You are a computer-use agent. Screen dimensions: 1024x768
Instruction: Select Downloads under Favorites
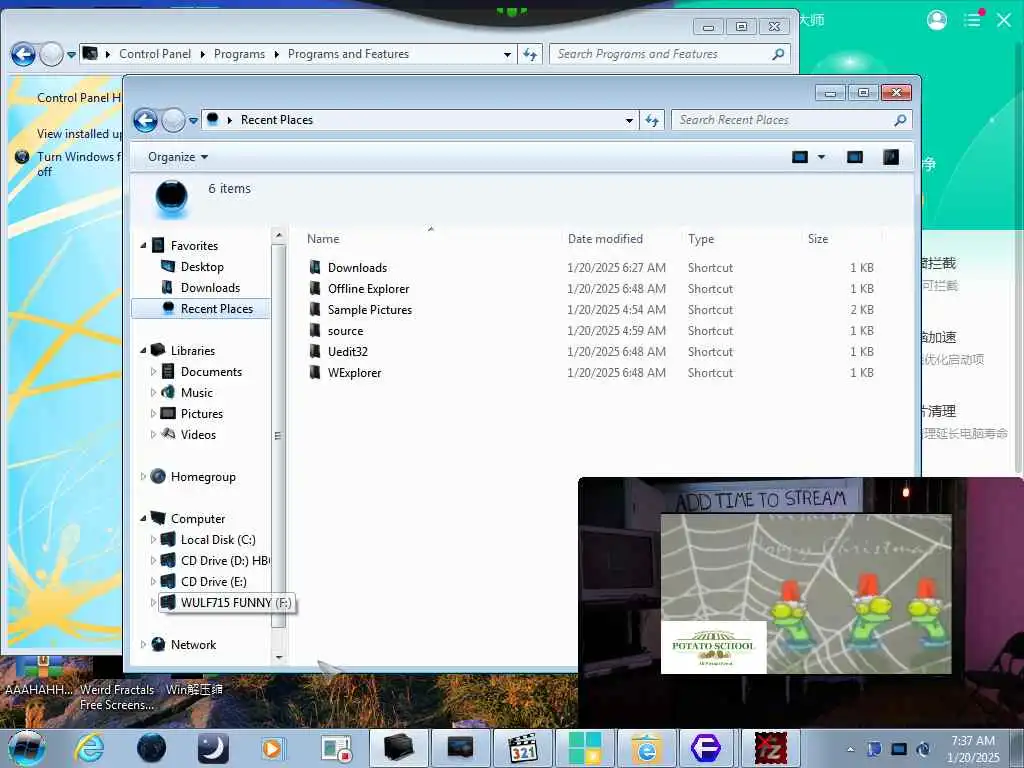click(210, 287)
